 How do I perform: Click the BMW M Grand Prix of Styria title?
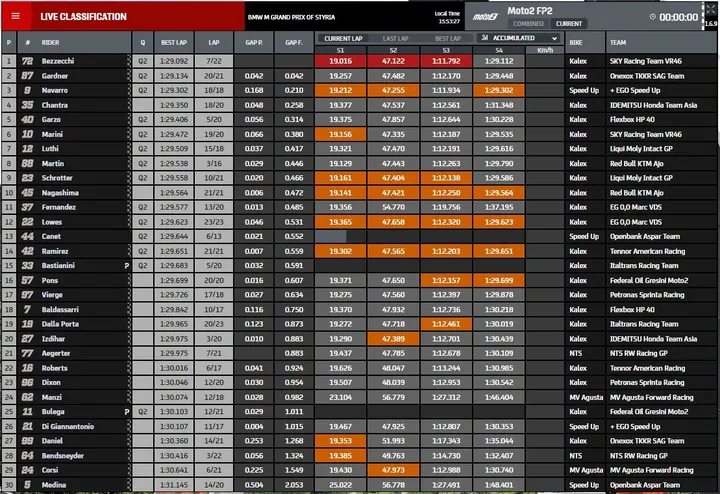click(x=291, y=17)
